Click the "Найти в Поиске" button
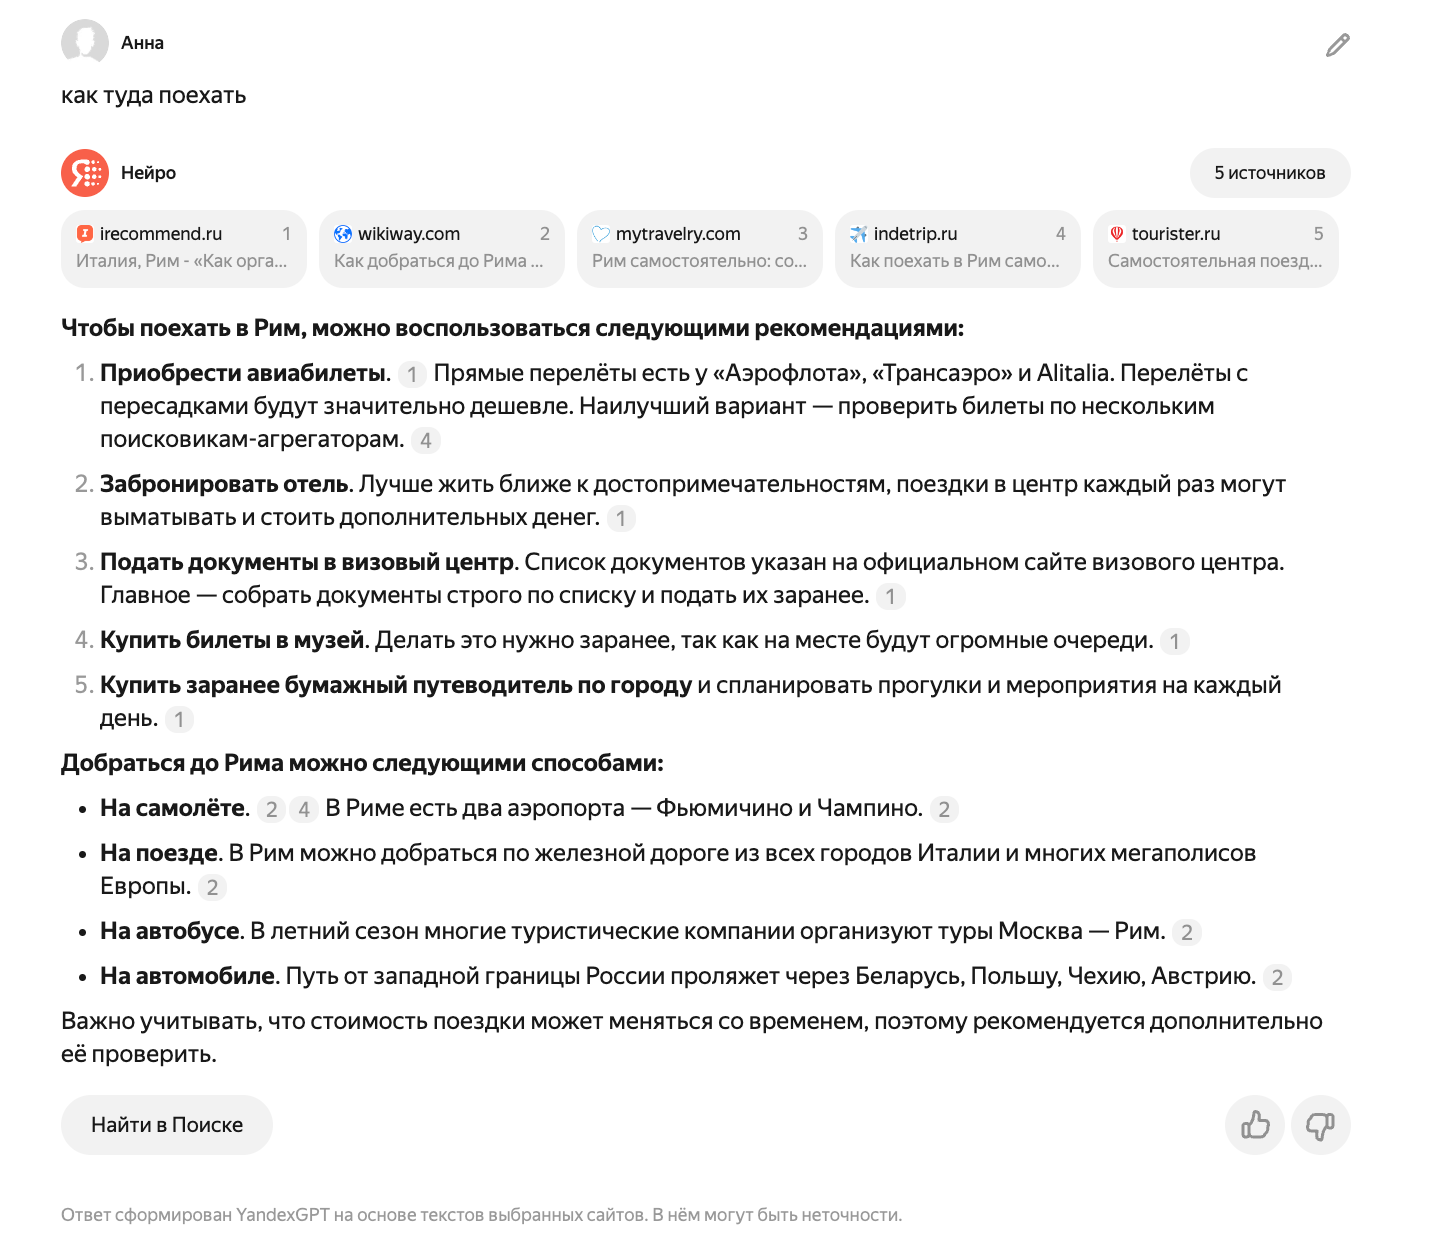Screen dimensions: 1442x1244 click(166, 1124)
